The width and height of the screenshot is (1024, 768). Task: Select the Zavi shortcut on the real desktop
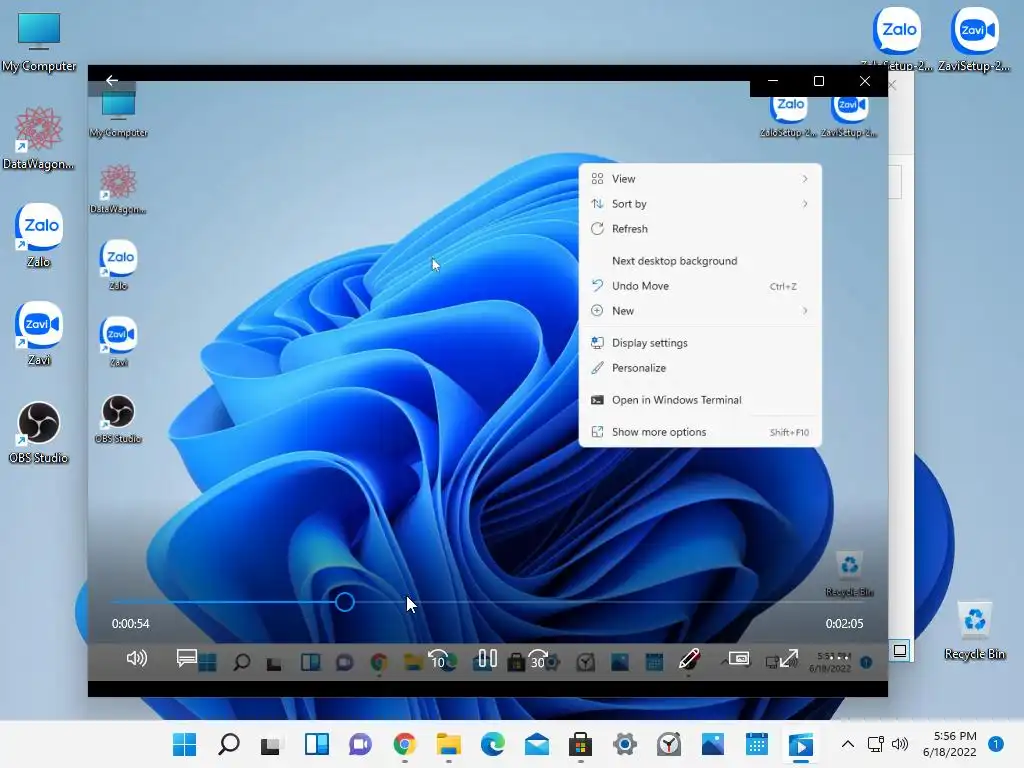[x=39, y=334]
